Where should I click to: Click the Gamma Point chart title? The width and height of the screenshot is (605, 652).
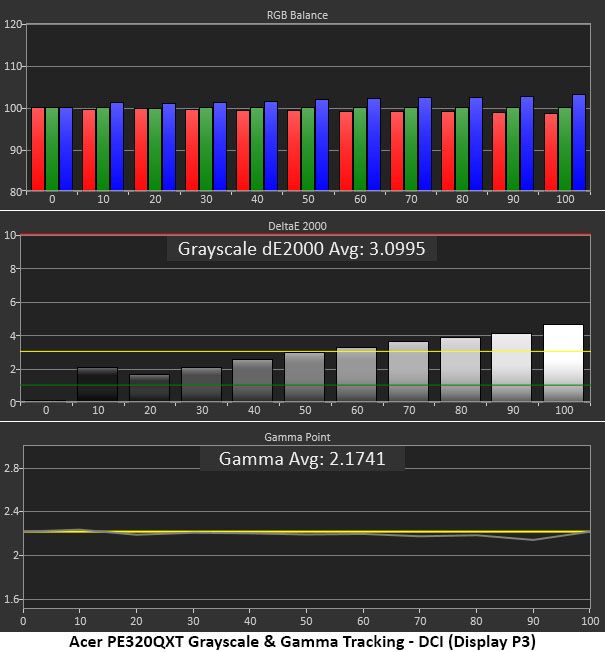point(297,437)
